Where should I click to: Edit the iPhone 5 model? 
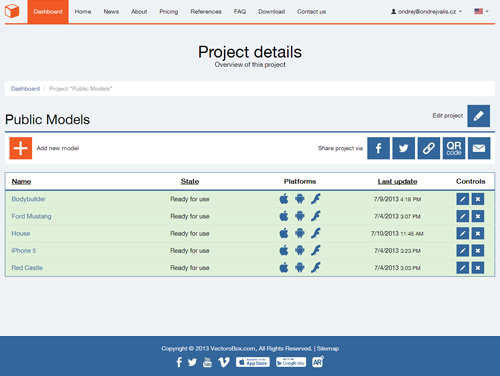[x=463, y=251]
